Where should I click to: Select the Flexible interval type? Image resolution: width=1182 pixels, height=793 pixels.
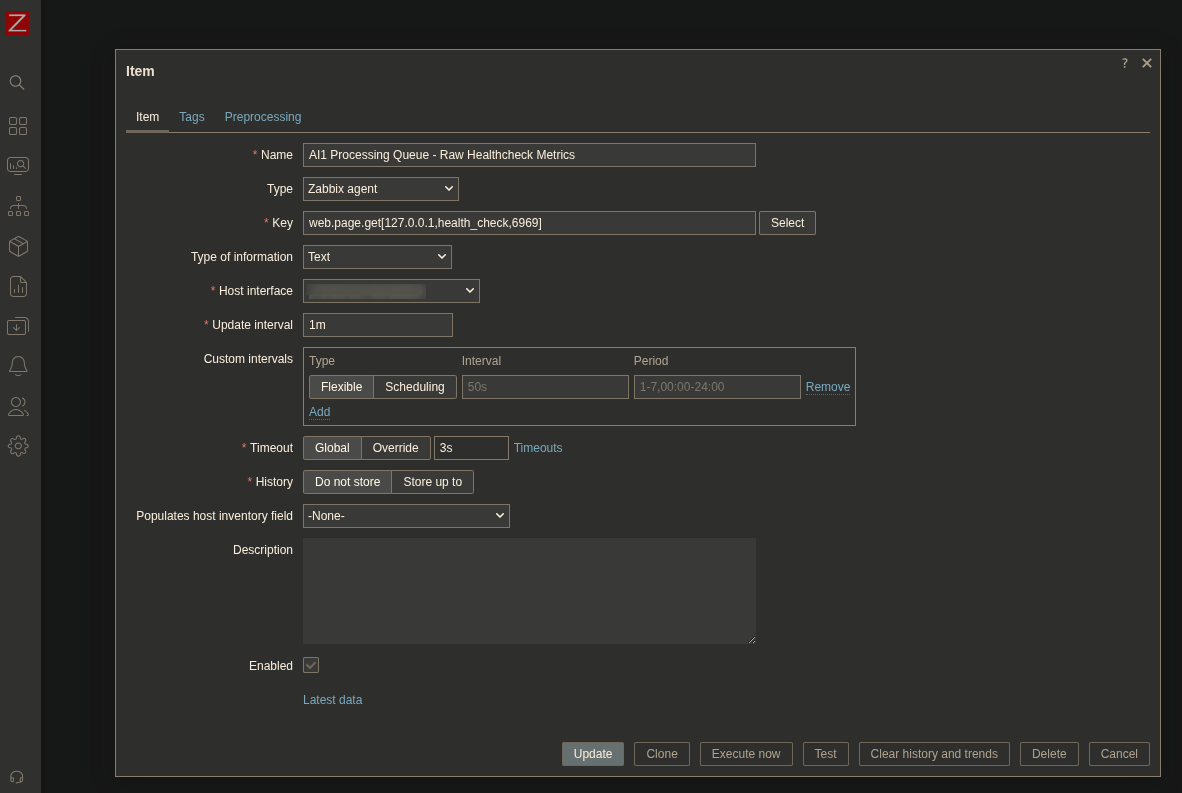341,387
